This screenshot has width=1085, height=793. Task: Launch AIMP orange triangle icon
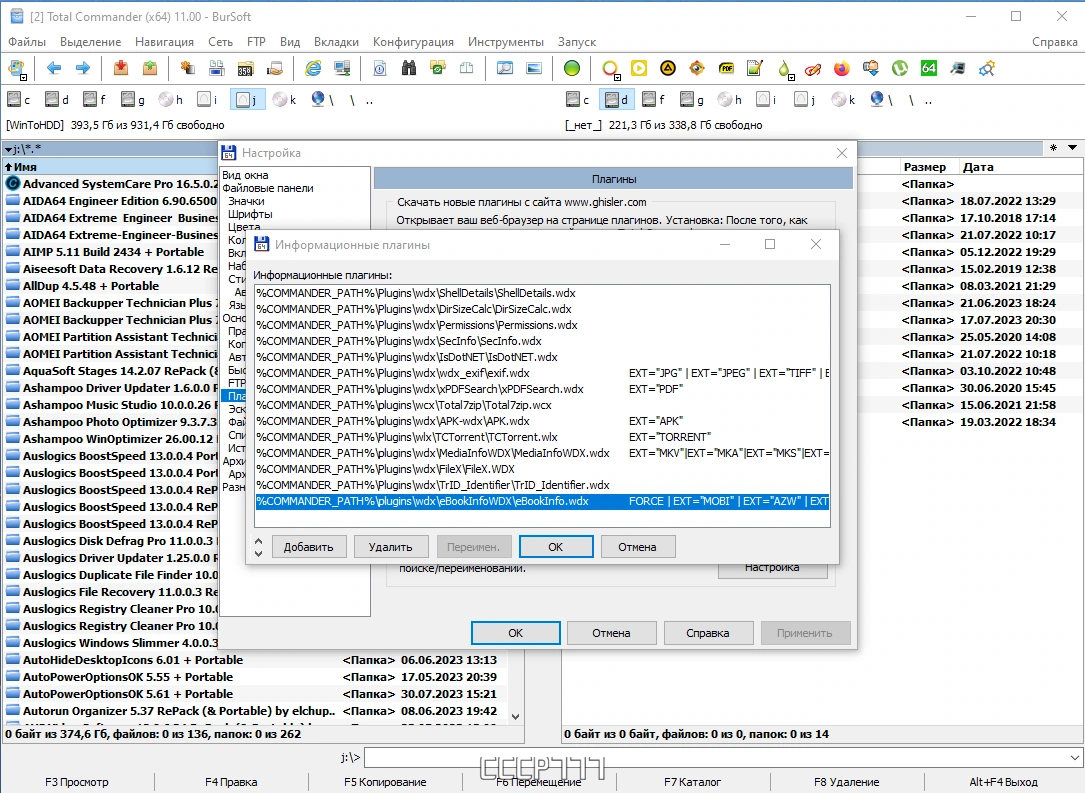click(x=668, y=68)
